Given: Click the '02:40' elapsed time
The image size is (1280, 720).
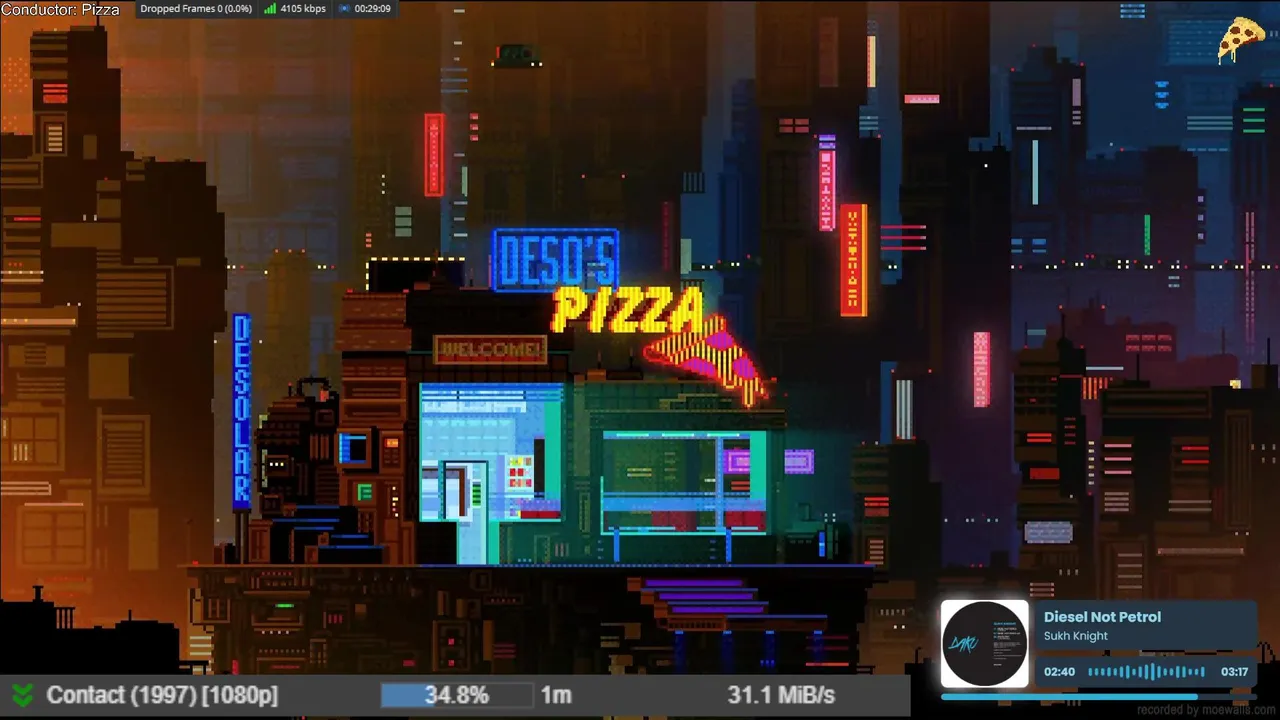Looking at the screenshot, I should [x=1059, y=672].
